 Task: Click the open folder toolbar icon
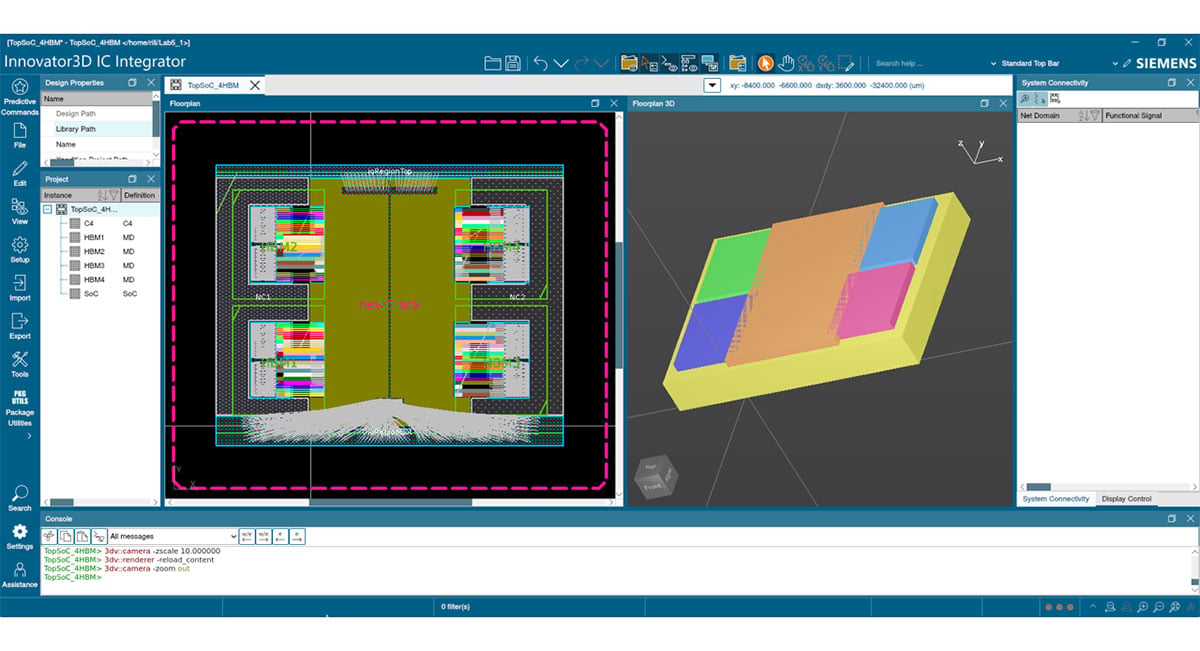point(492,63)
